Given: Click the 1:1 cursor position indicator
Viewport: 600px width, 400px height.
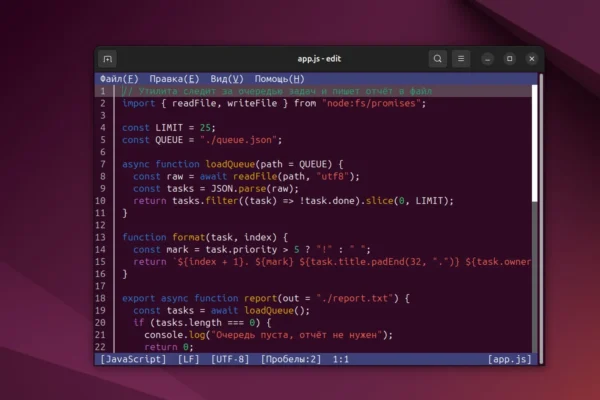Looking at the screenshot, I should point(341,359).
